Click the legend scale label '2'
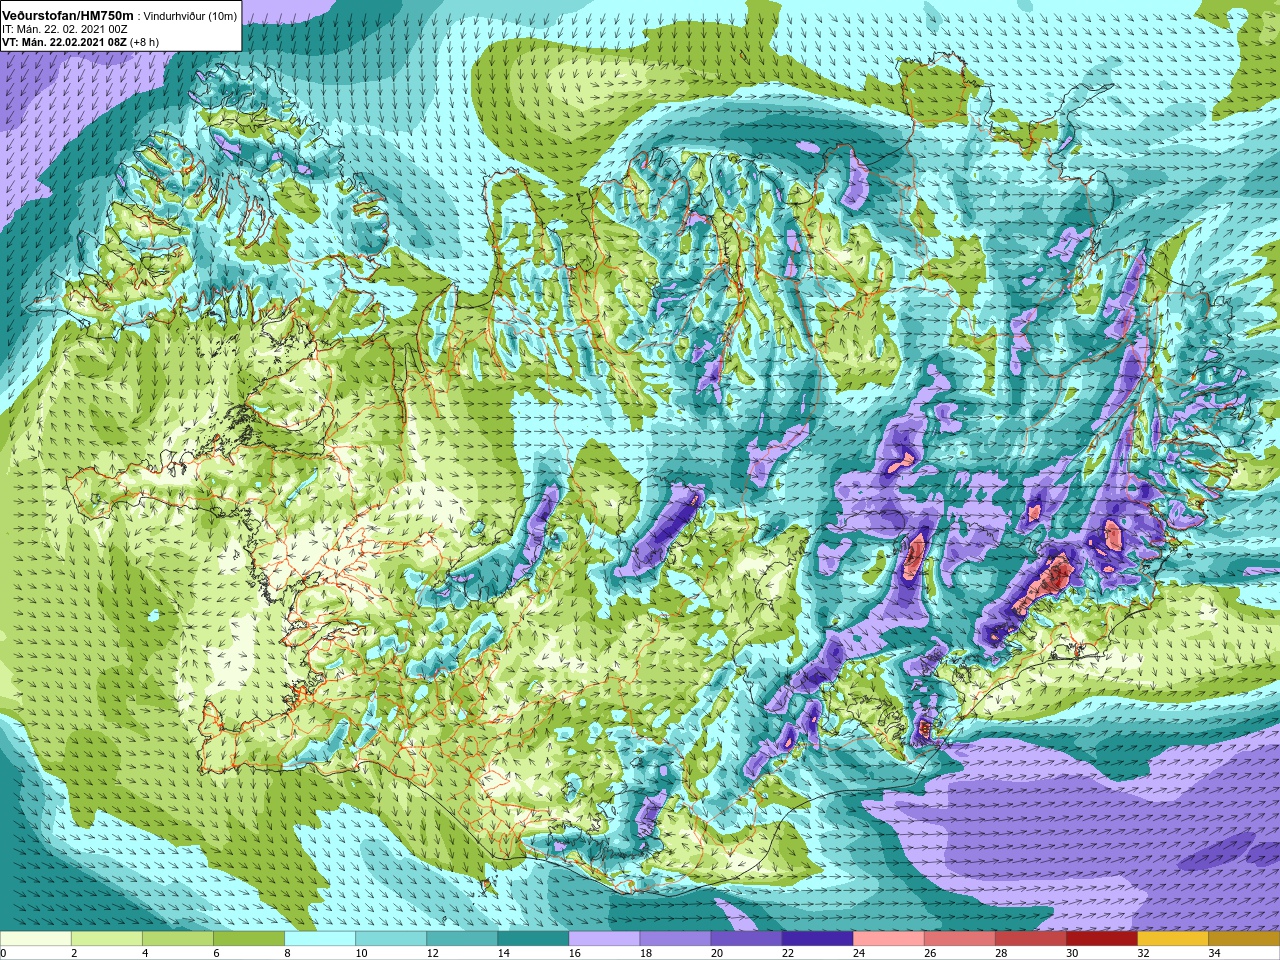The image size is (1280, 960). pyautogui.click(x=74, y=953)
